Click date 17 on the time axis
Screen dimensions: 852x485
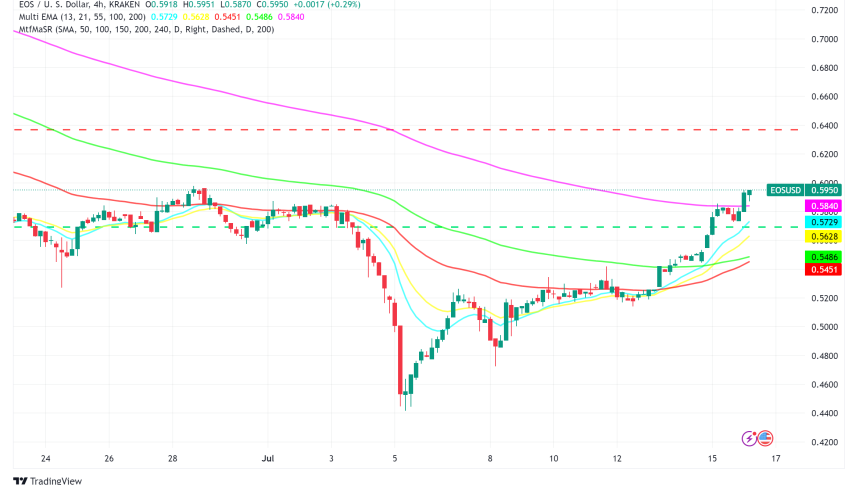pyautogui.click(x=776, y=458)
